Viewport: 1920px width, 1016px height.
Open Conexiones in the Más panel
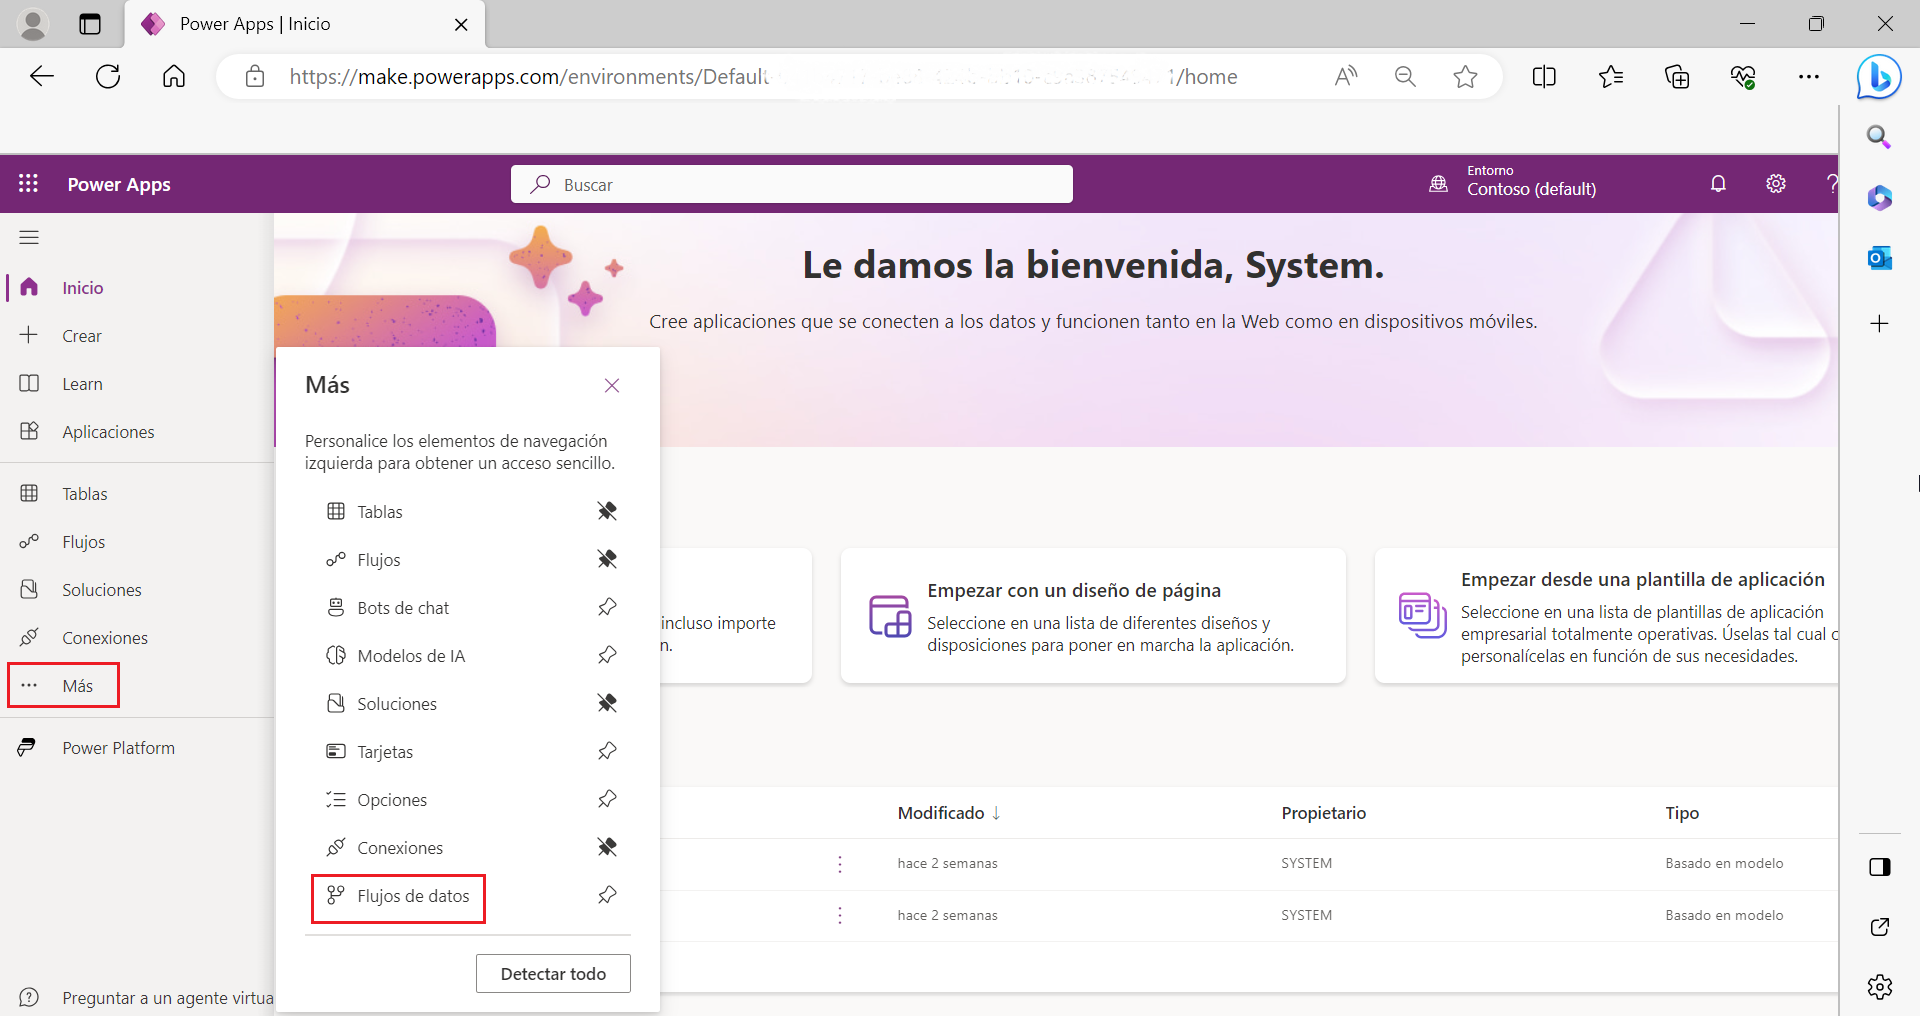[x=400, y=847]
